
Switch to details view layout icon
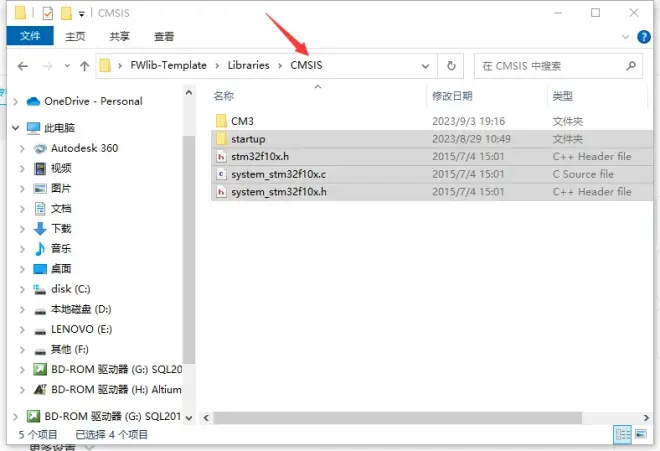pos(623,434)
